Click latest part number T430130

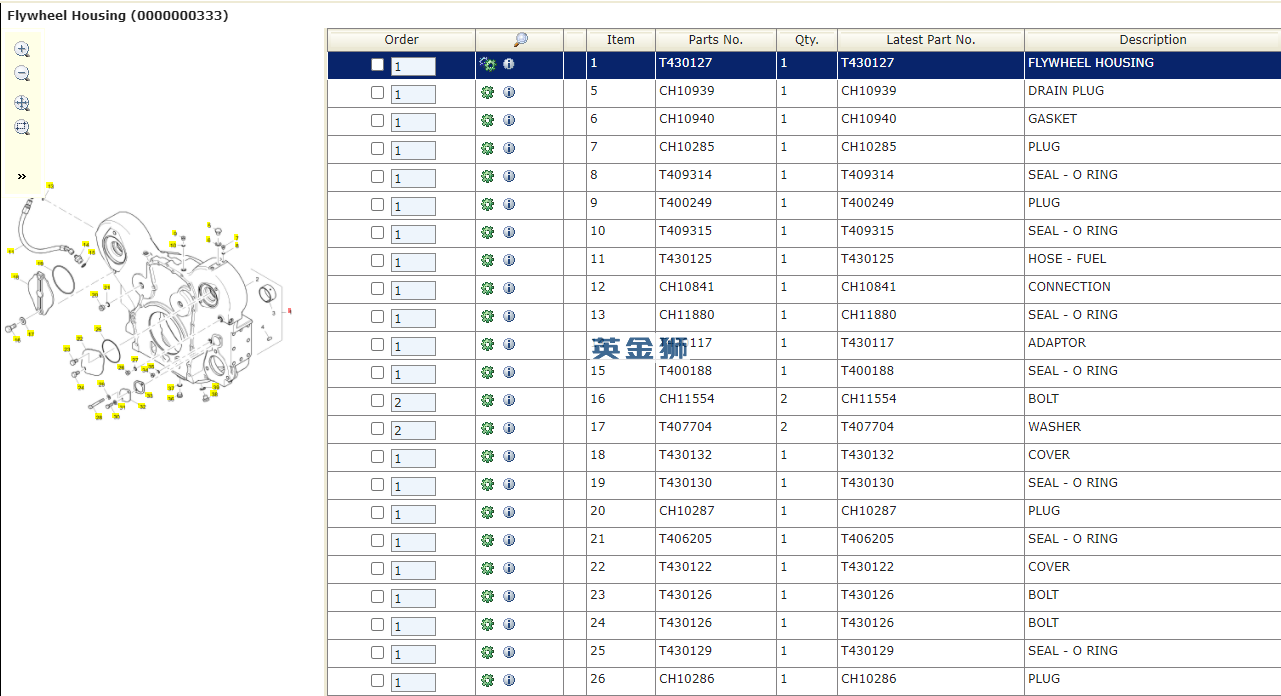(x=868, y=483)
